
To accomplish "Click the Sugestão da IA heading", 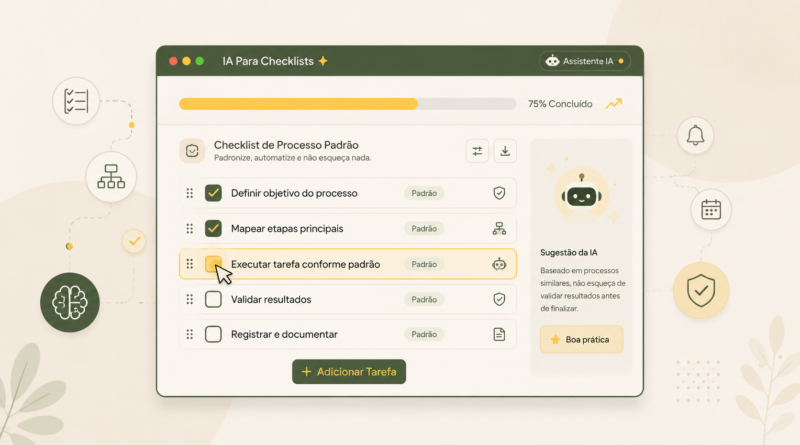I will 569,253.
